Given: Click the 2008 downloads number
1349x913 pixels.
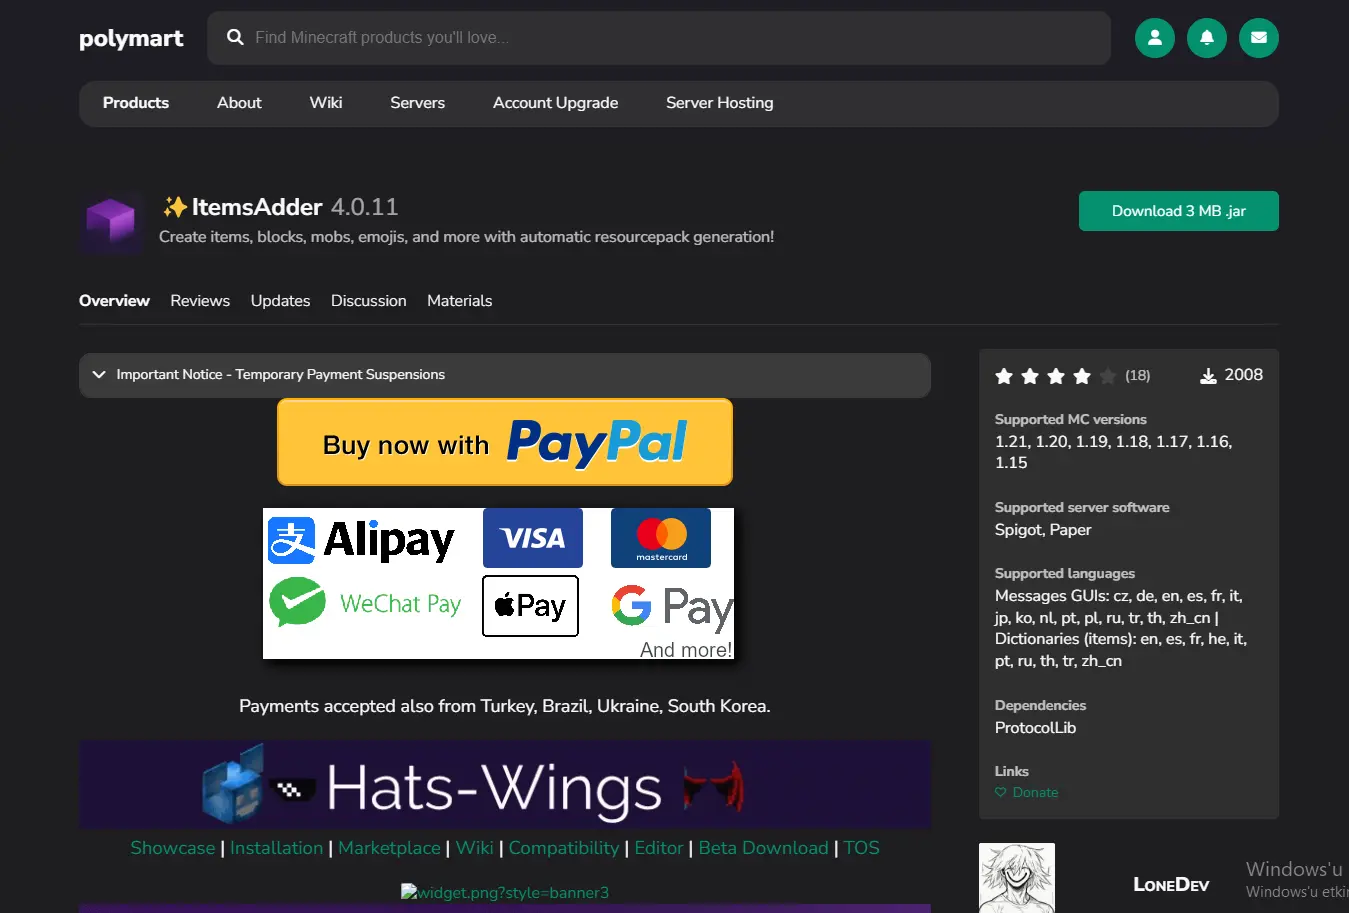Looking at the screenshot, I should [x=1244, y=375].
